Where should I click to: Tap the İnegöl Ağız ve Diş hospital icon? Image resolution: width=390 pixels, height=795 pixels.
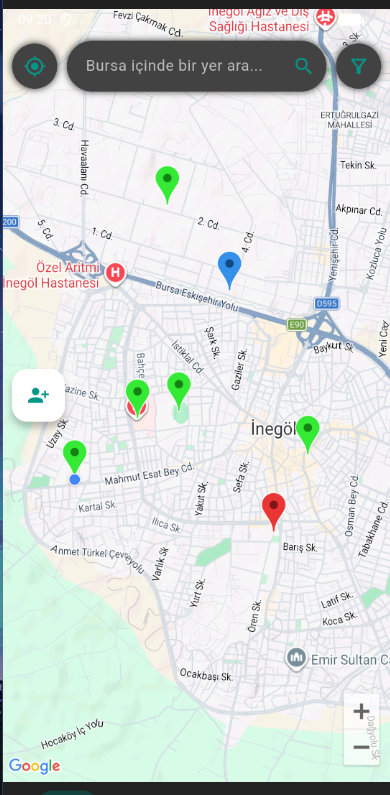tap(325, 18)
